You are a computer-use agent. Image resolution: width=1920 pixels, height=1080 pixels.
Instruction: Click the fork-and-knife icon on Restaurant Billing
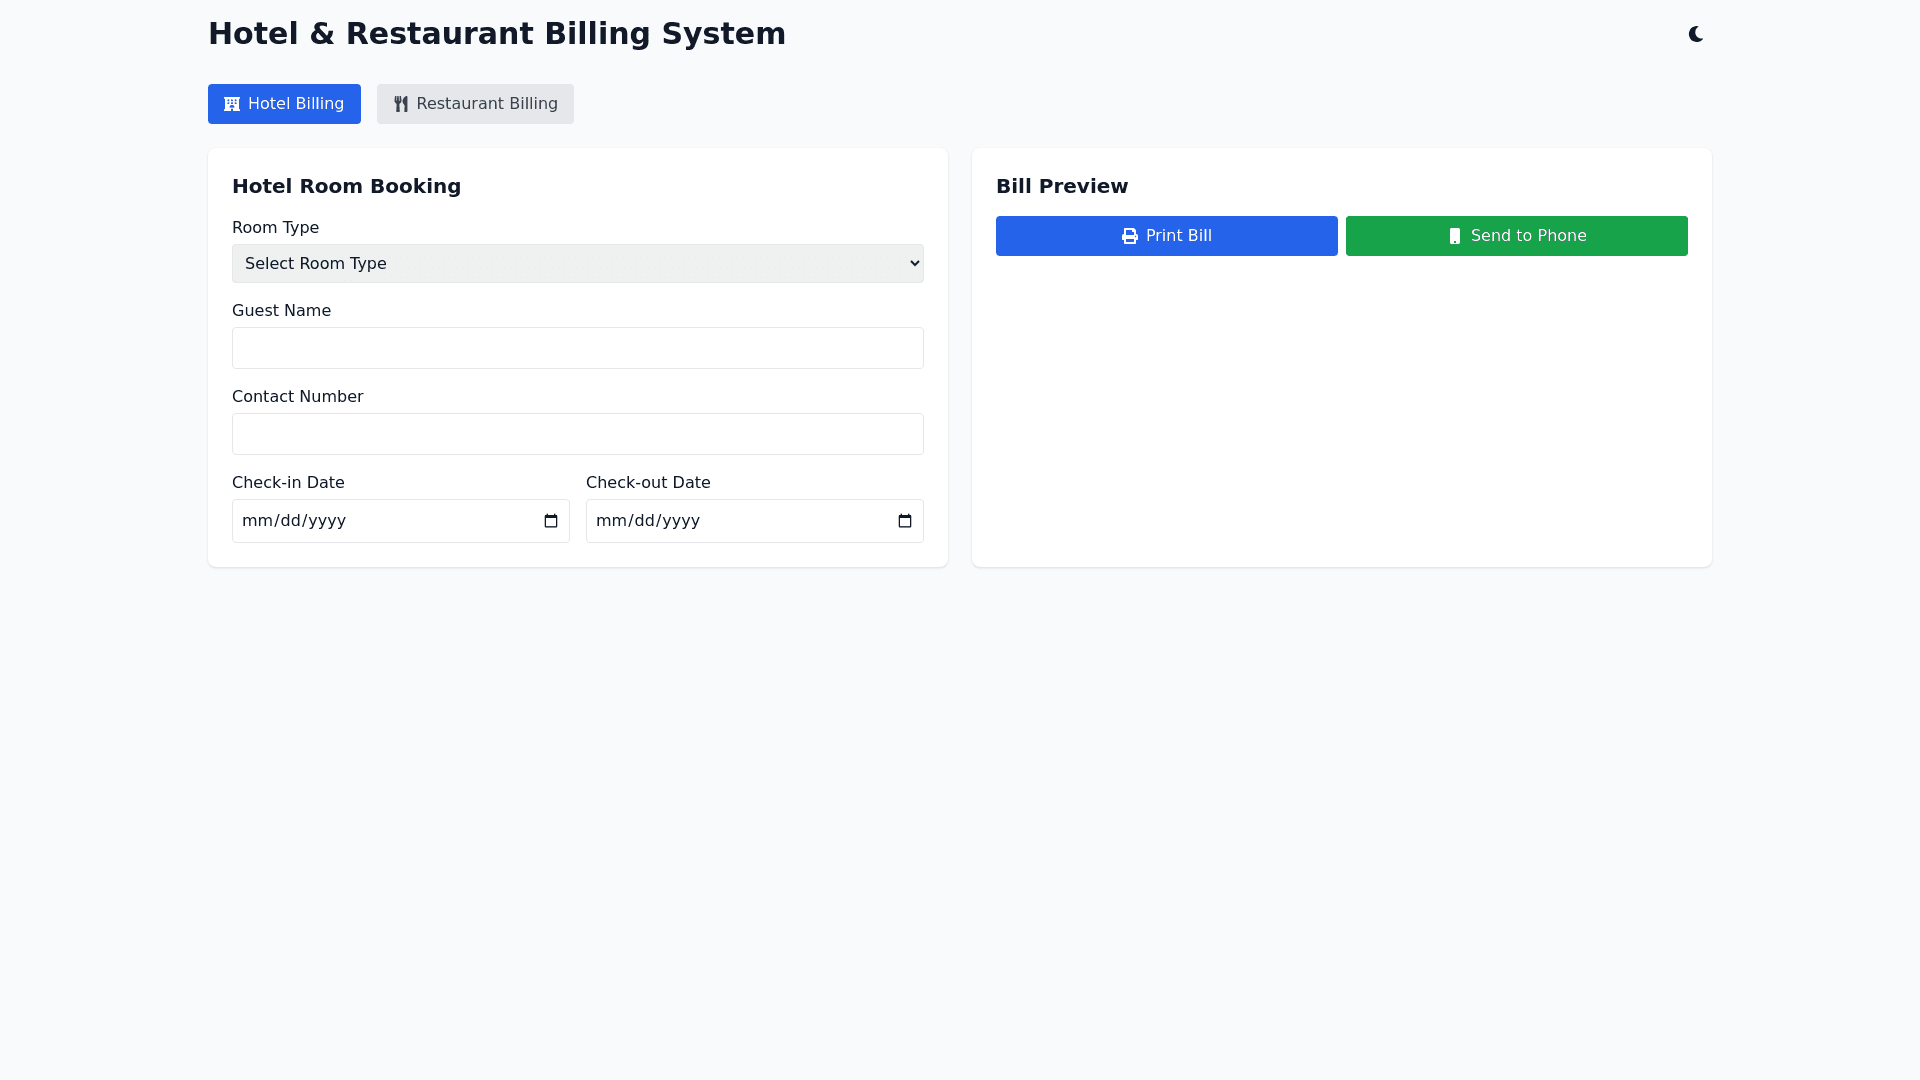click(x=401, y=104)
